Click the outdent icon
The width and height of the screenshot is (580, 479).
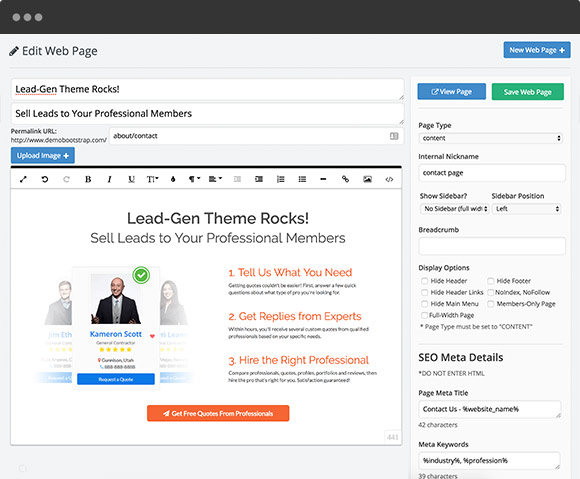pyautogui.click(x=237, y=179)
